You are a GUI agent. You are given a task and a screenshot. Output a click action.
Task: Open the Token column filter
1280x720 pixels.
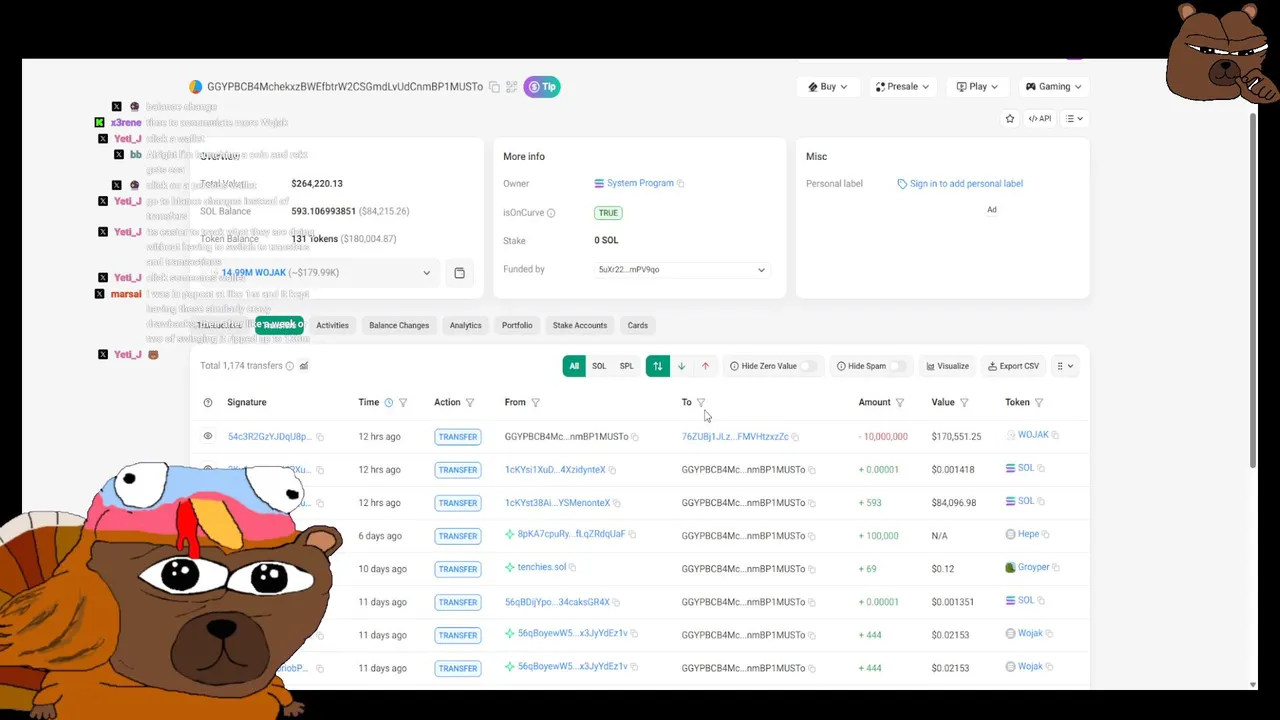point(1039,403)
